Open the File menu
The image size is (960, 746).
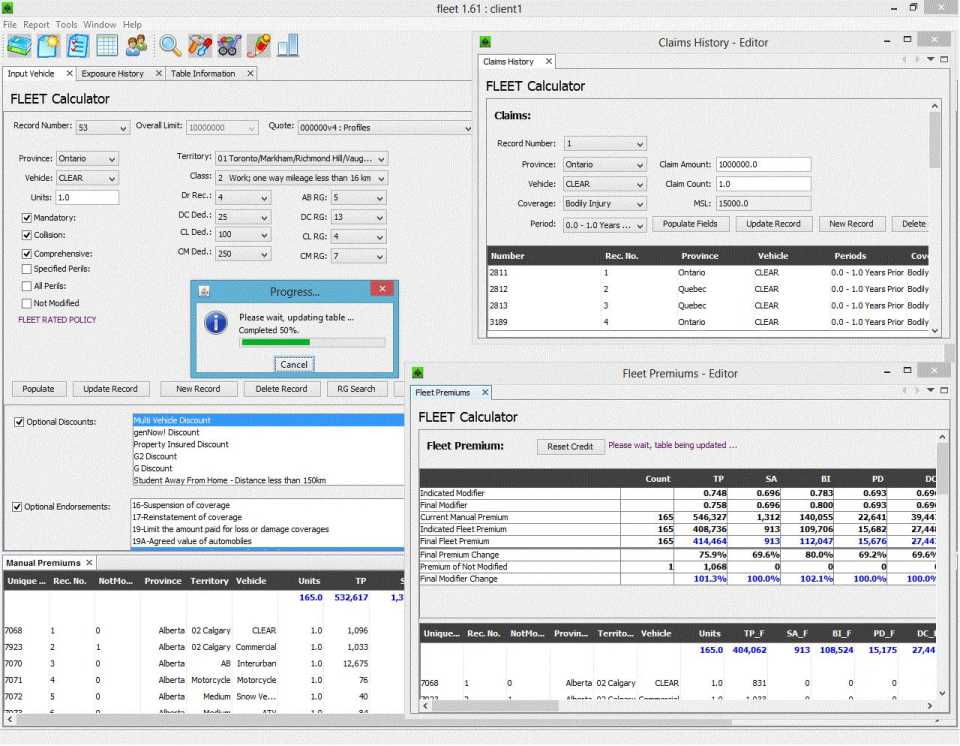coord(10,24)
